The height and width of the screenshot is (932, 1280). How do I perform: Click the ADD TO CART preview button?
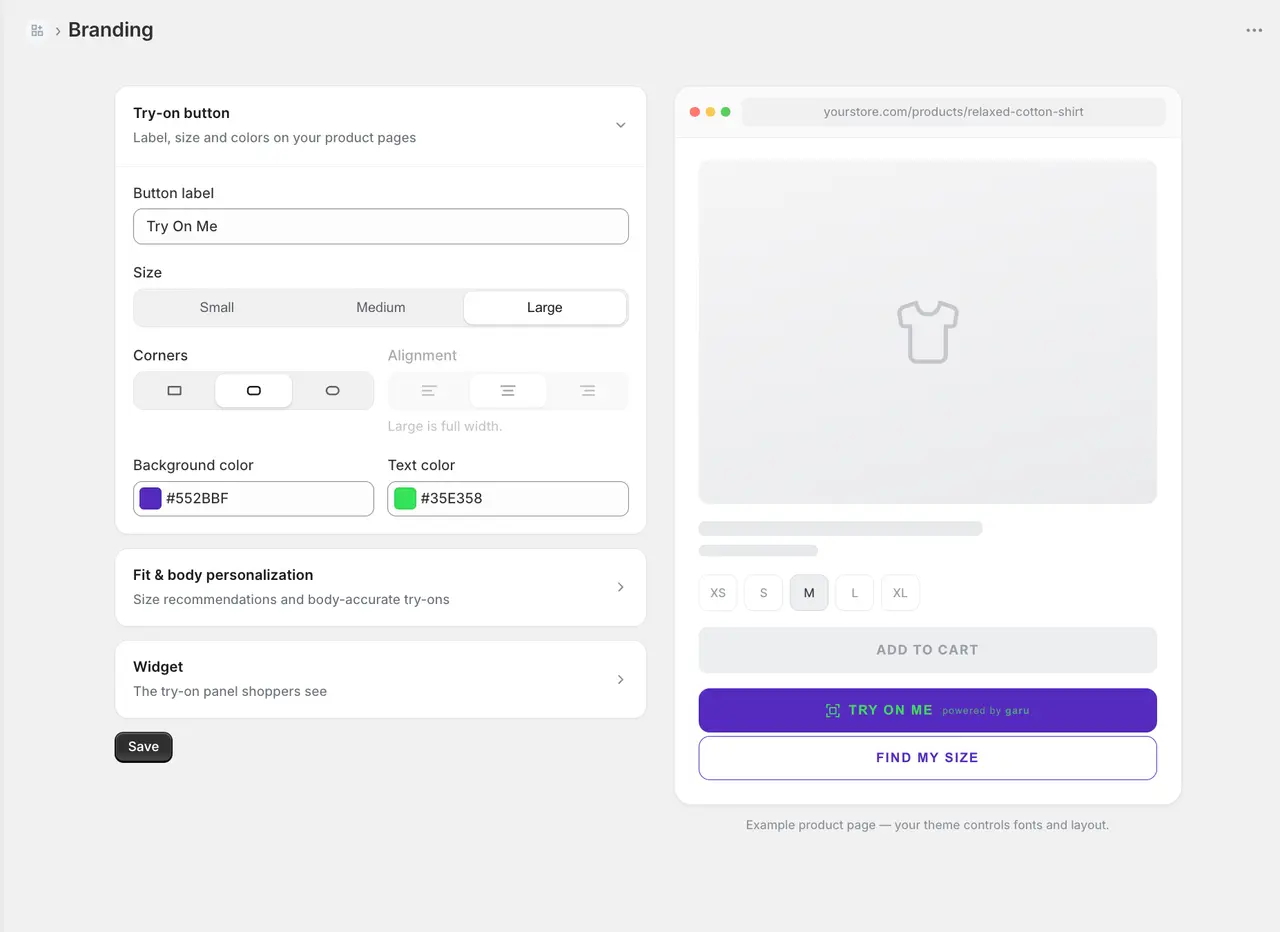point(928,650)
